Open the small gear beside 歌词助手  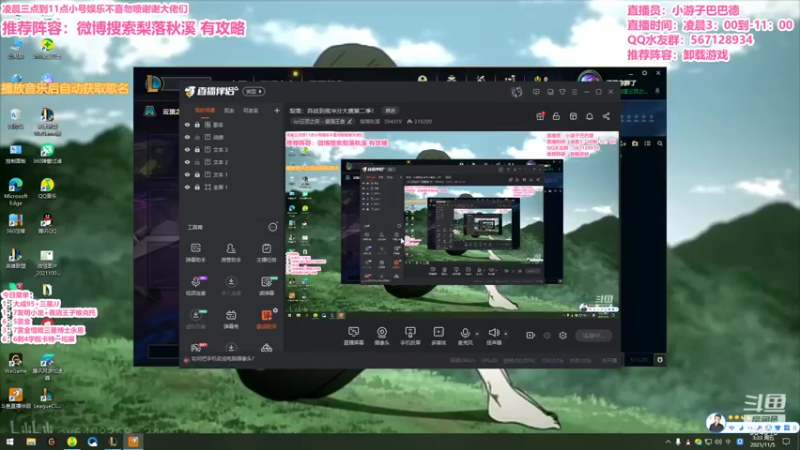pyautogui.click(x=276, y=310)
